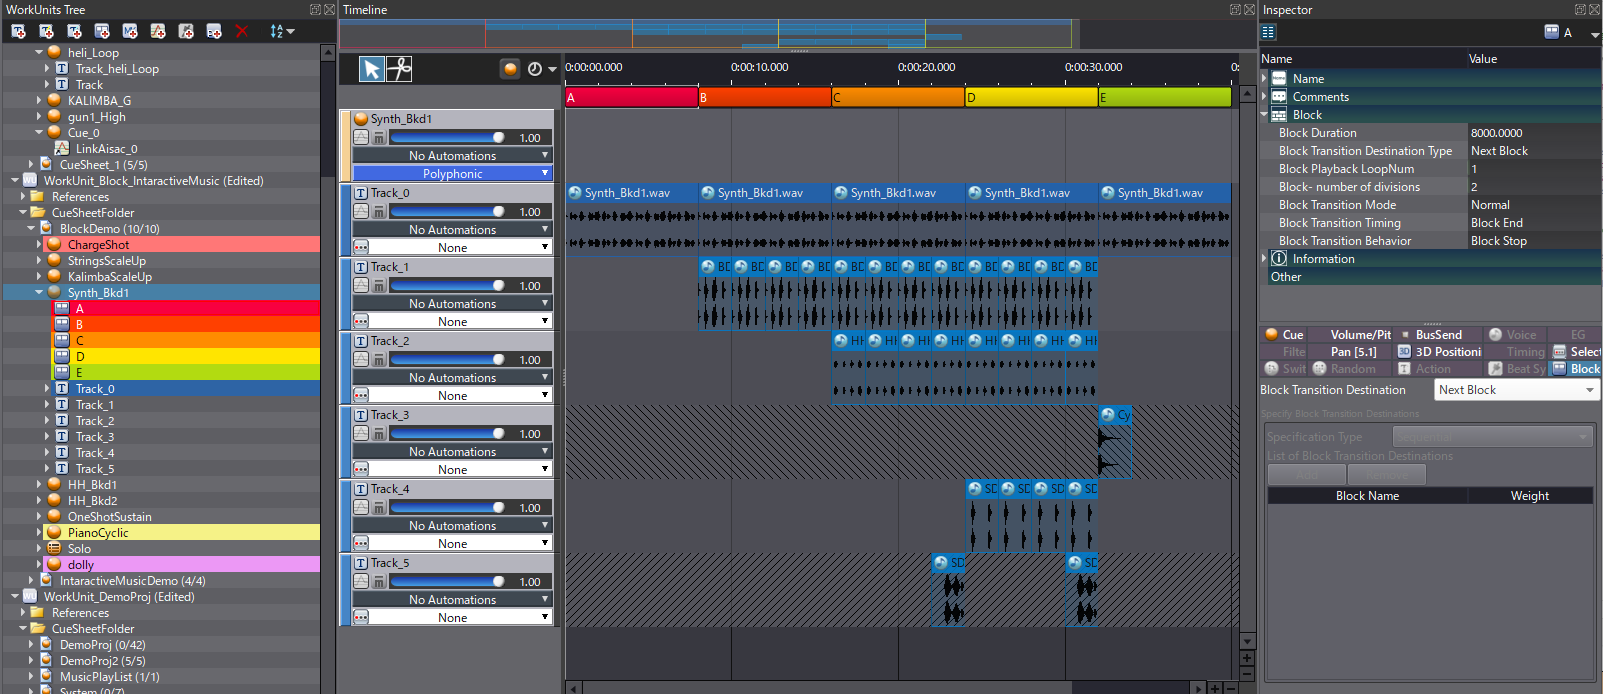Image resolution: width=1603 pixels, height=694 pixels.
Task: Click the WorkUnit_Block_IntaractiveMusic work unit icon
Action: pos(30,180)
